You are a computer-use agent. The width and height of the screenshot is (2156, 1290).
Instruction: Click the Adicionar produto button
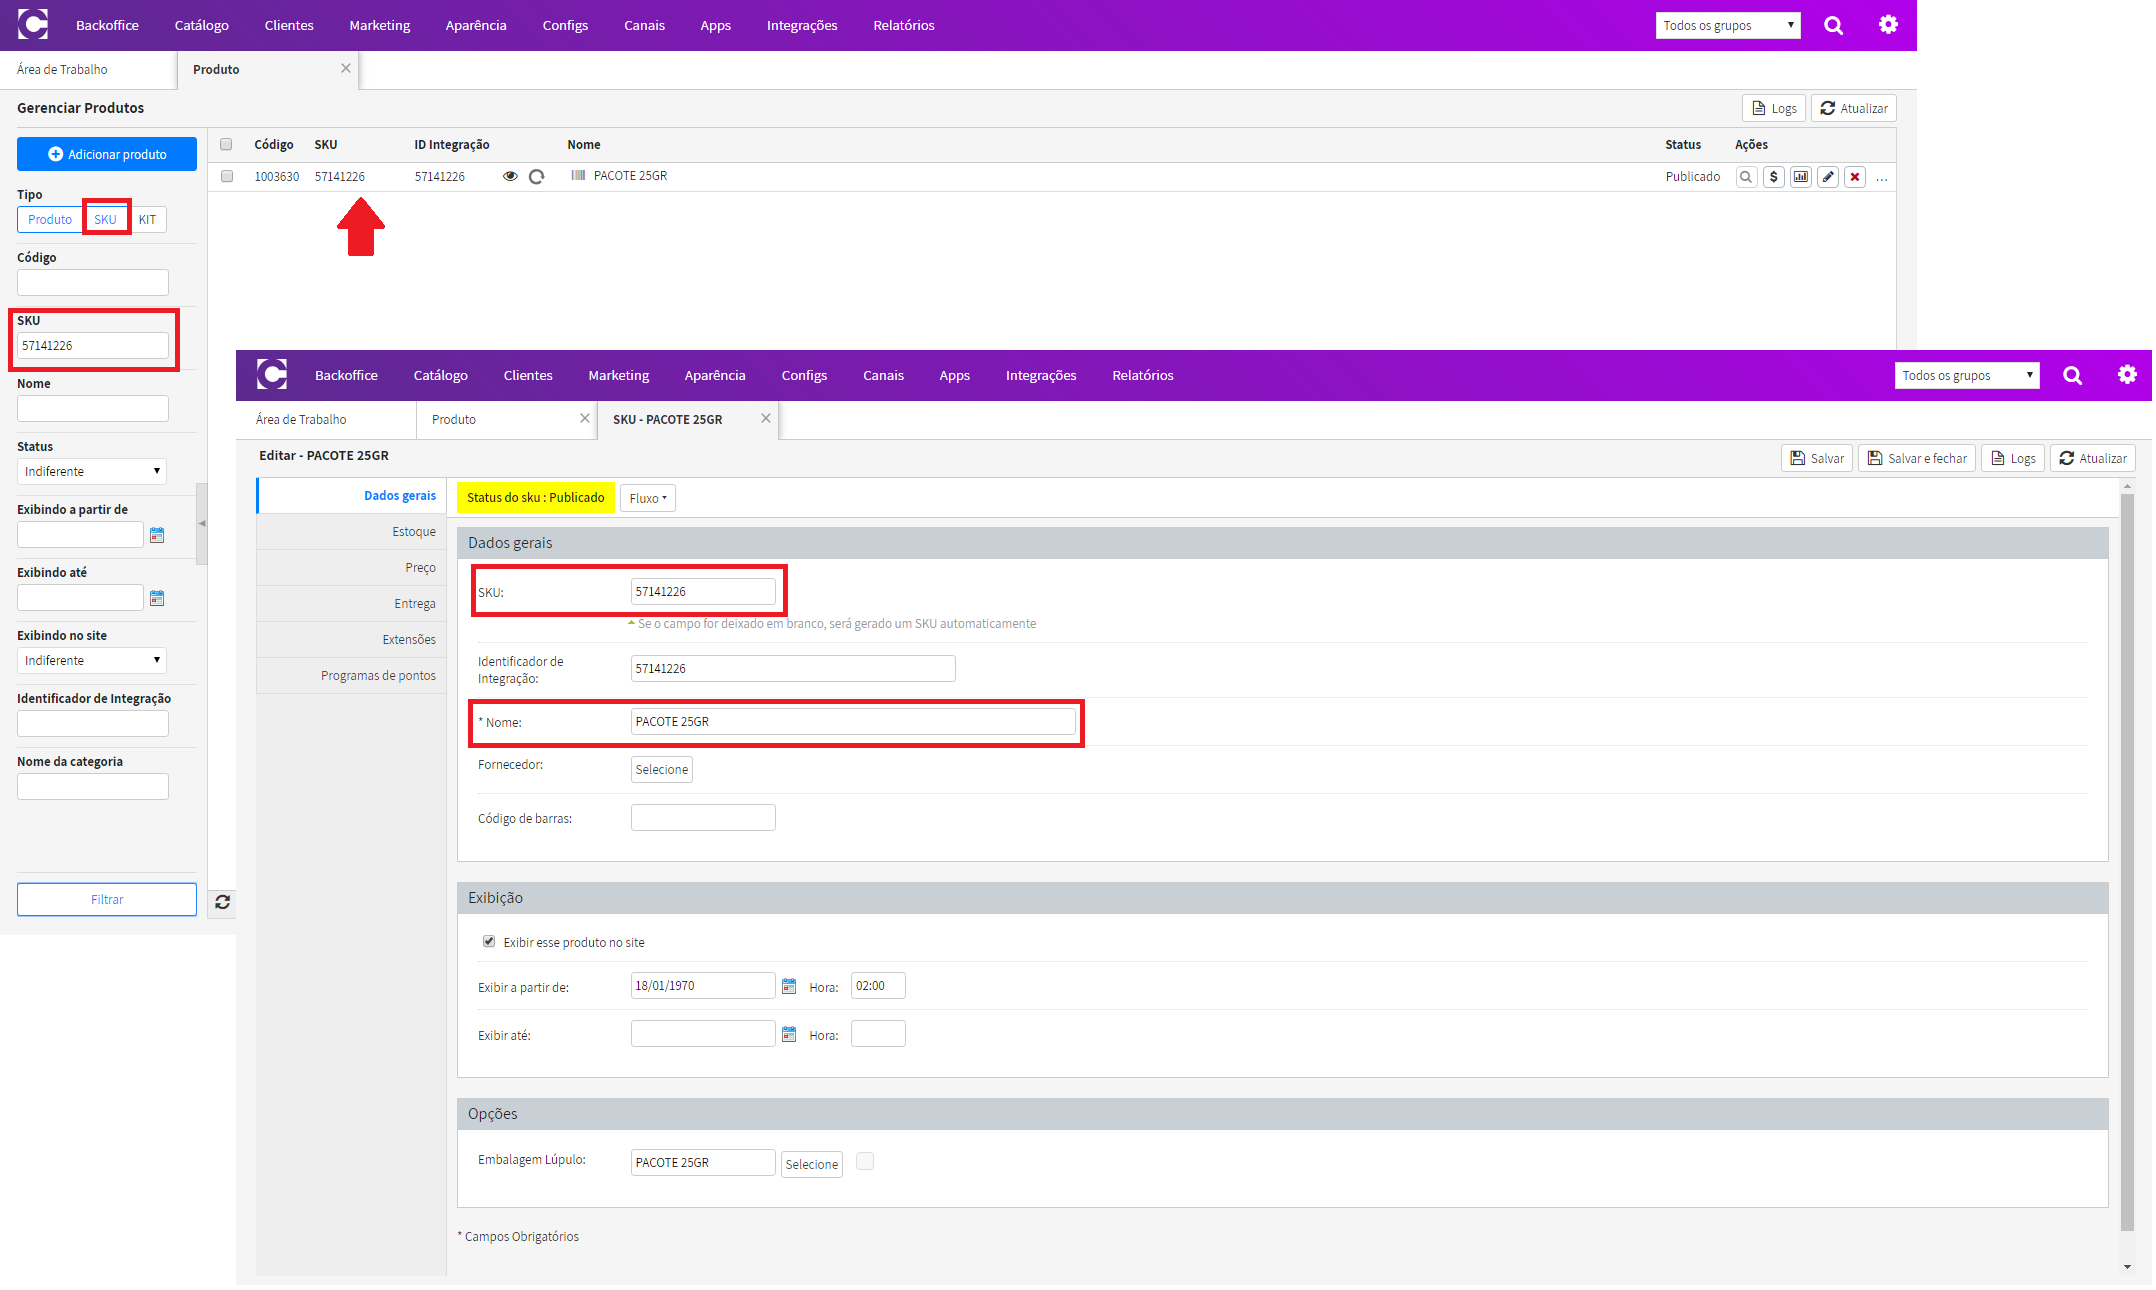click(x=107, y=154)
